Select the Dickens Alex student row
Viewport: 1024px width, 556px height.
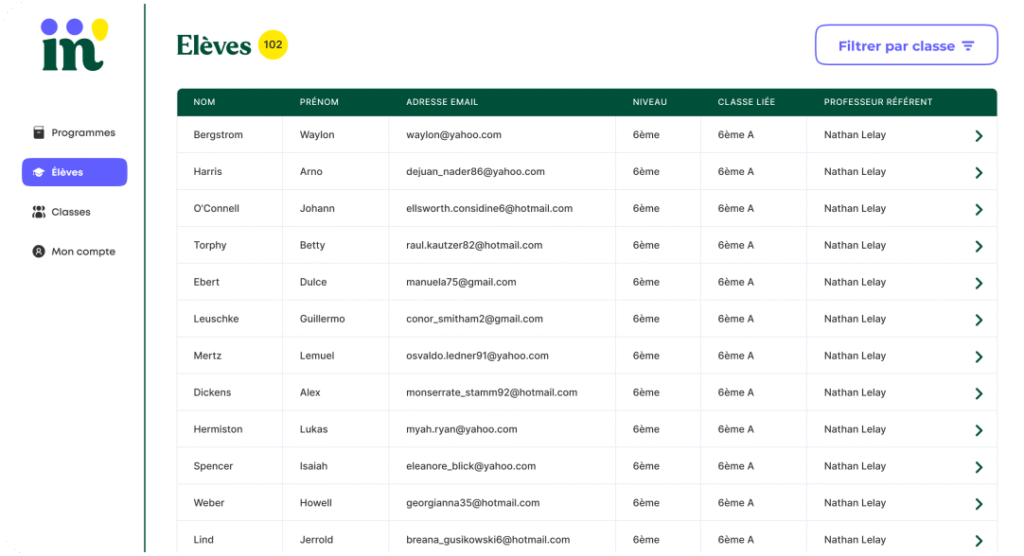(x=500, y=393)
